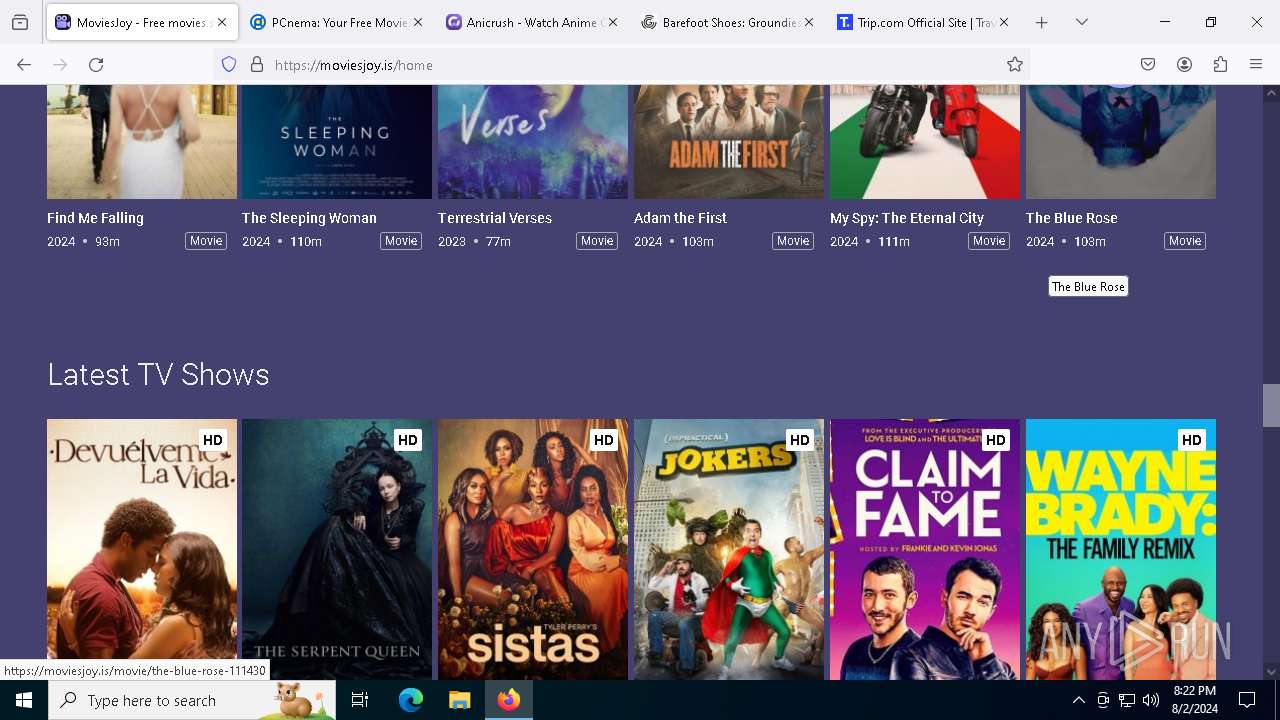Image resolution: width=1280 pixels, height=720 pixels.
Task: Click the Firefox taskbar icon
Action: tap(509, 700)
